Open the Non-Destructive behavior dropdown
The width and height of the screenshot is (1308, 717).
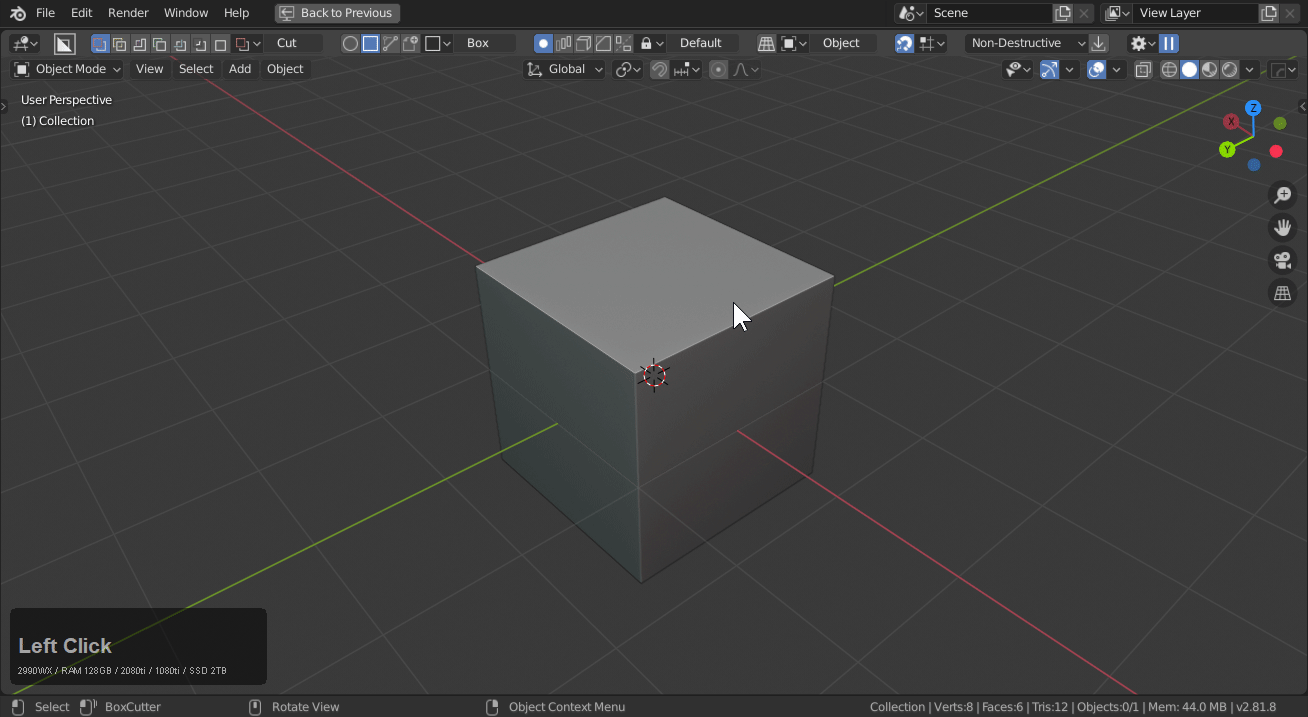pos(1027,43)
